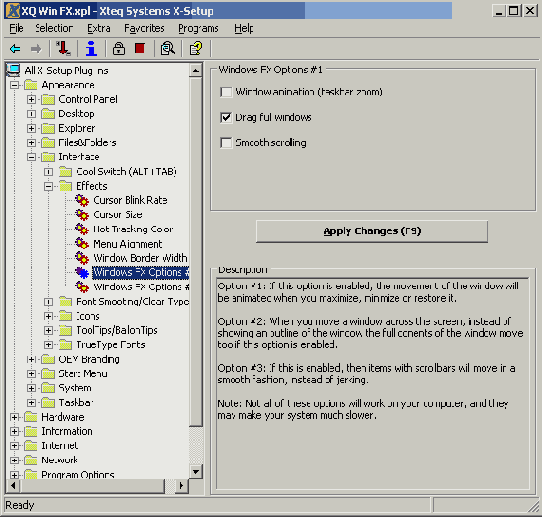Open the blue information toolbar icon
542x517 pixels.
pos(91,48)
